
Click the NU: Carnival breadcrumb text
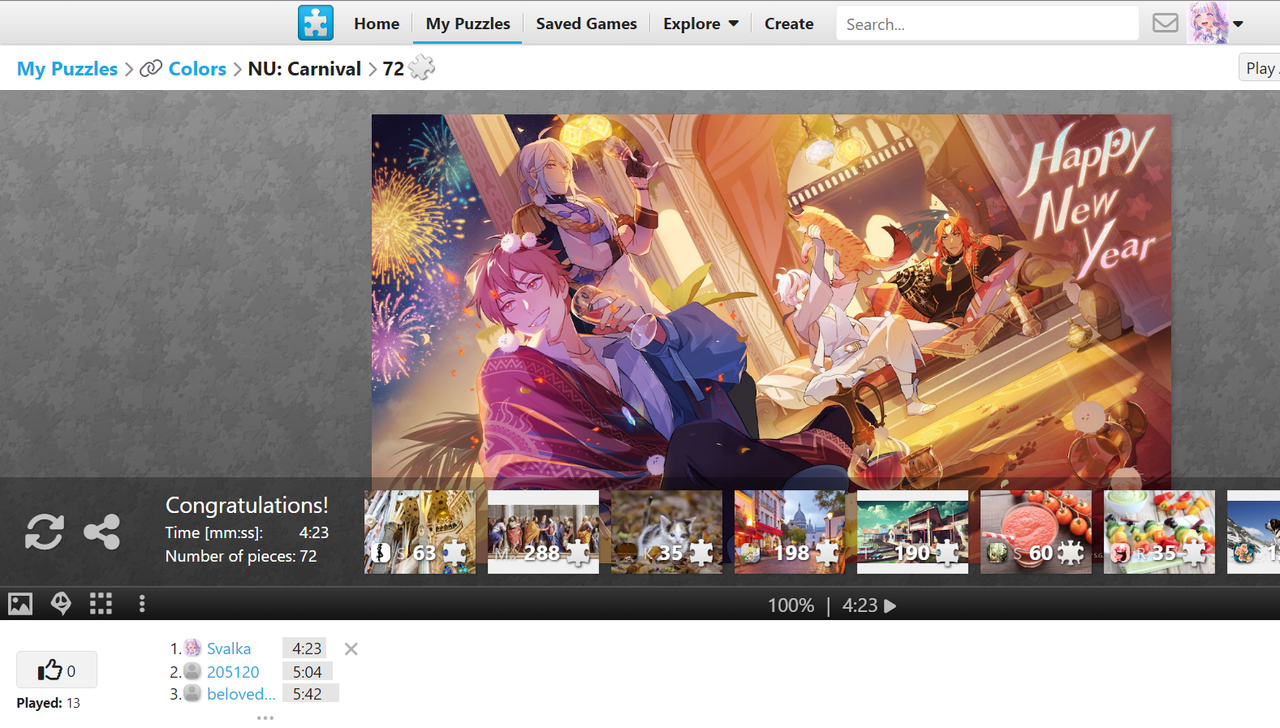(305, 68)
